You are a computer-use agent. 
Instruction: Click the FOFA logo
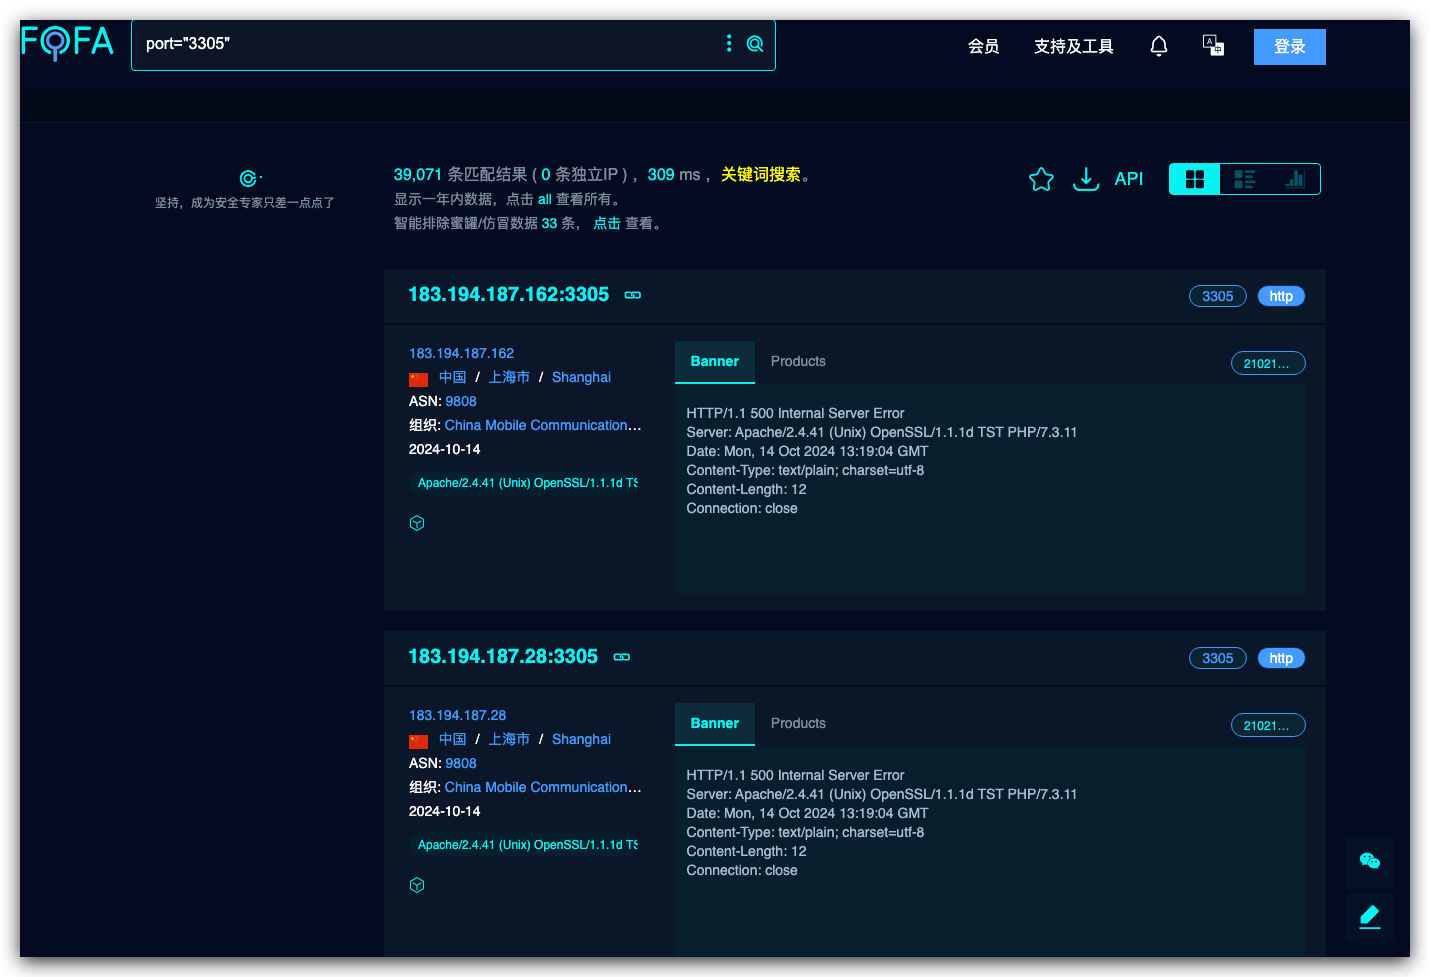pyautogui.click(x=67, y=42)
